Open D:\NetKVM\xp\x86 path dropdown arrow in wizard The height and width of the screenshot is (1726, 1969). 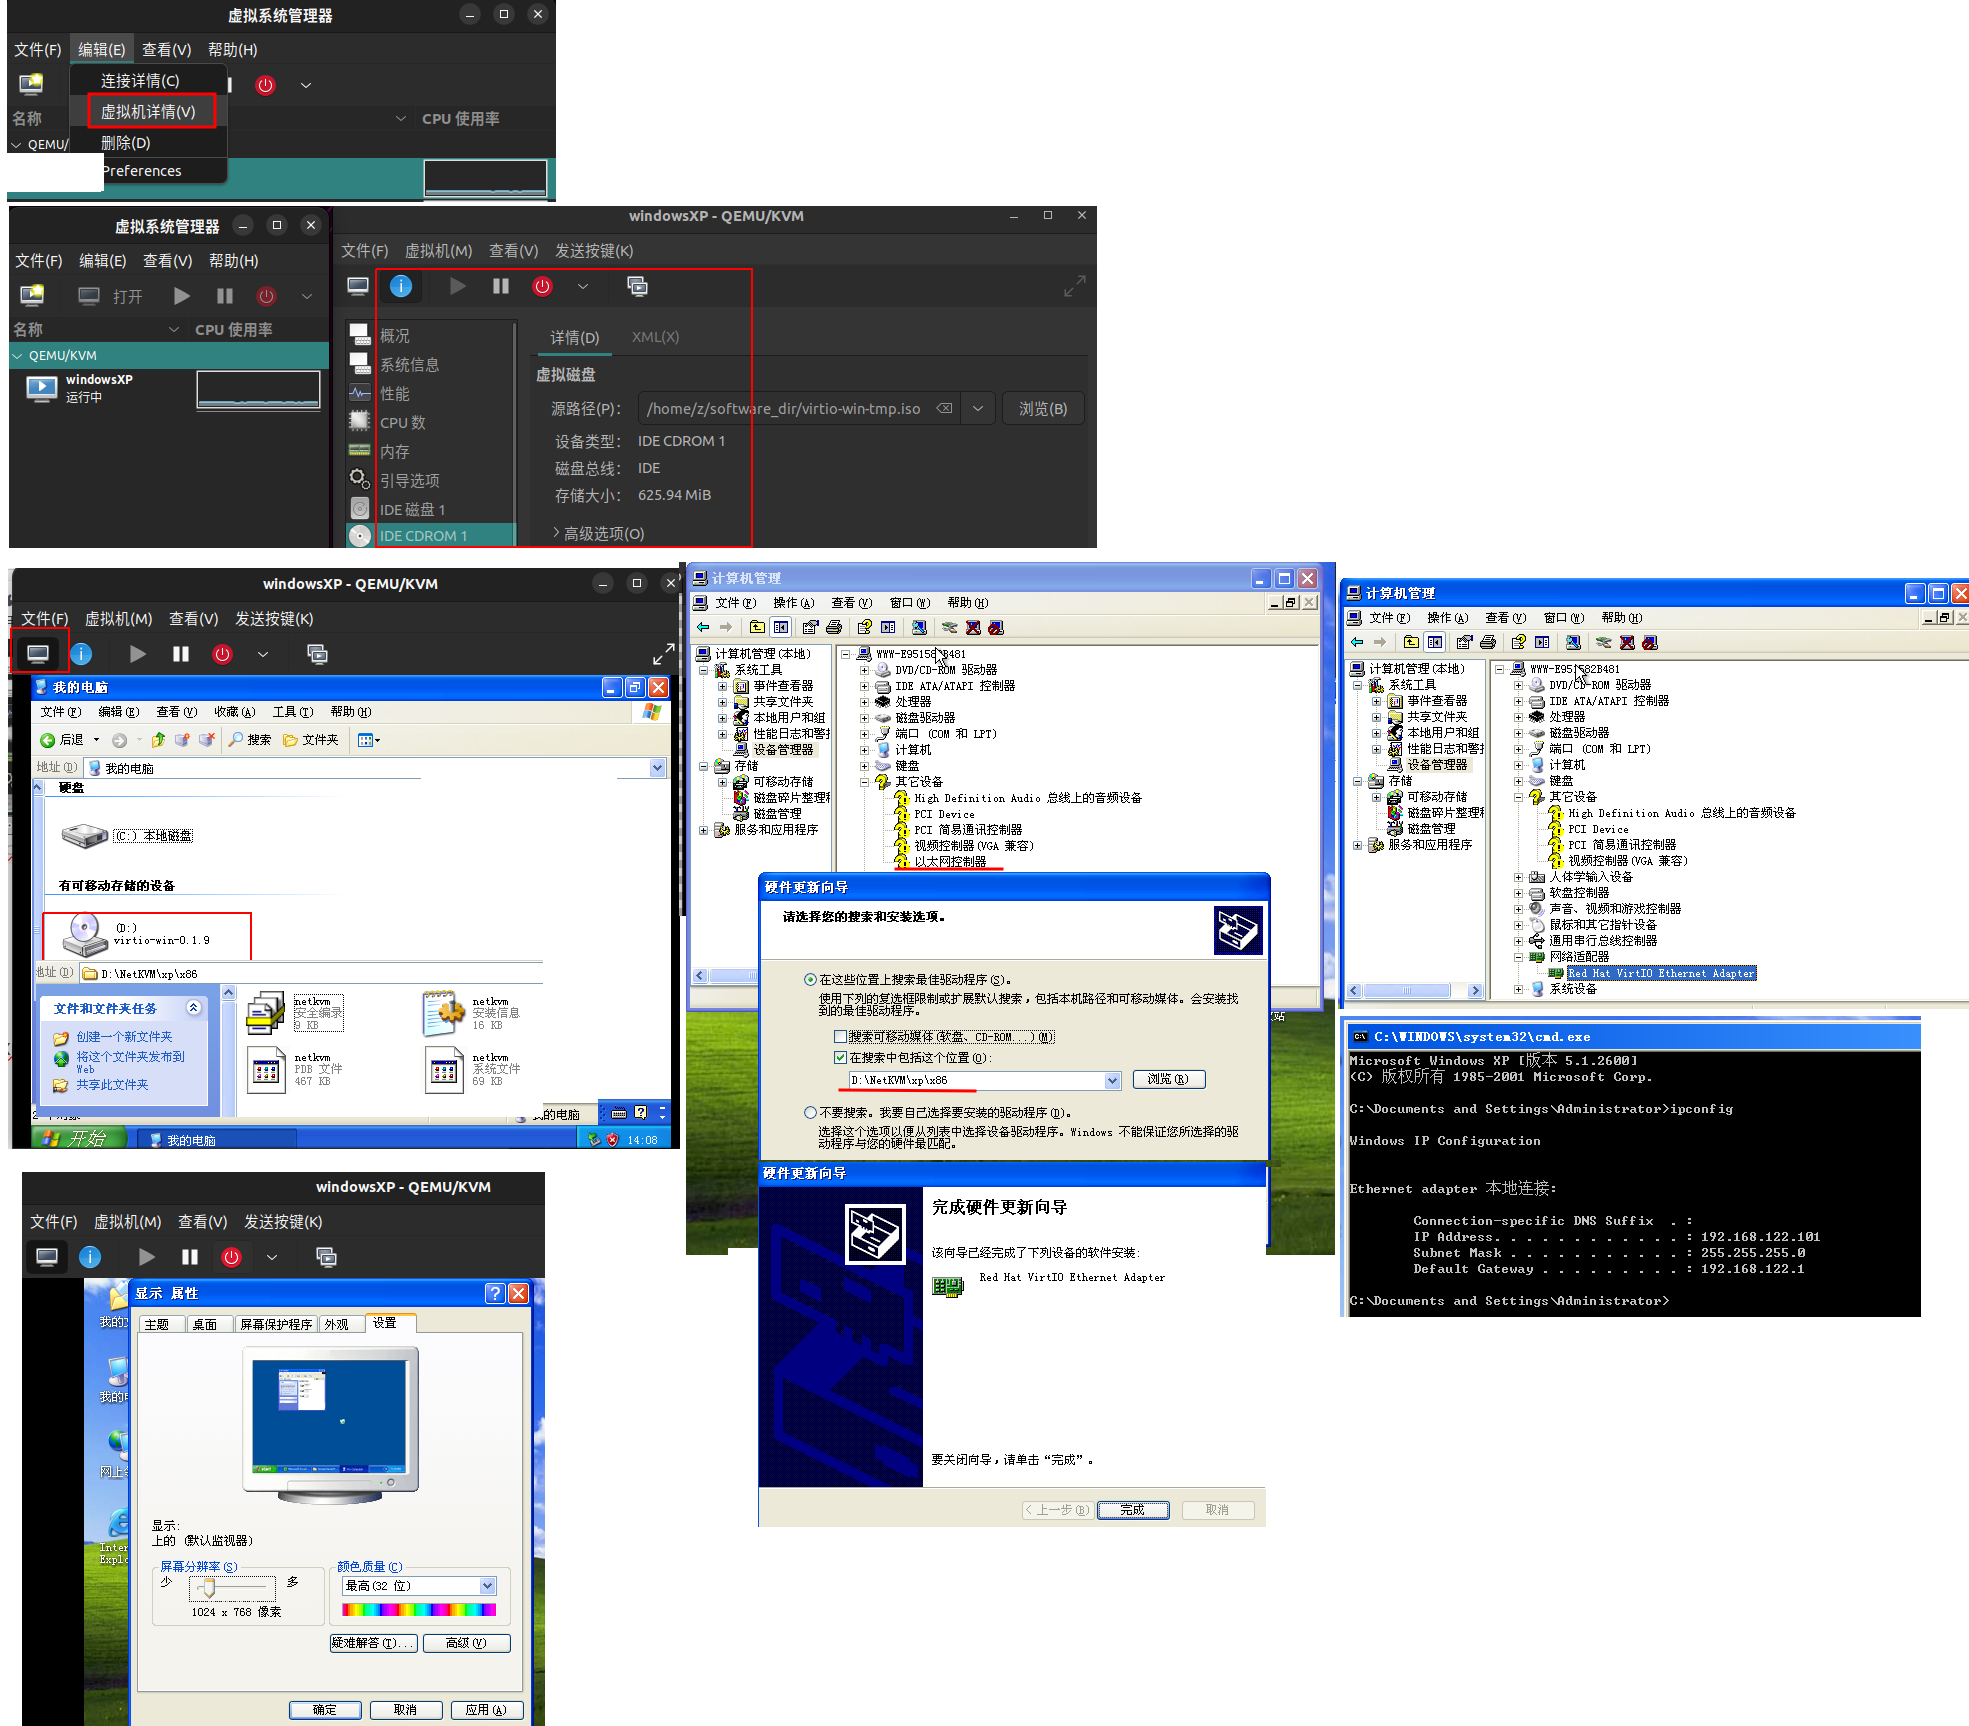1112,1080
